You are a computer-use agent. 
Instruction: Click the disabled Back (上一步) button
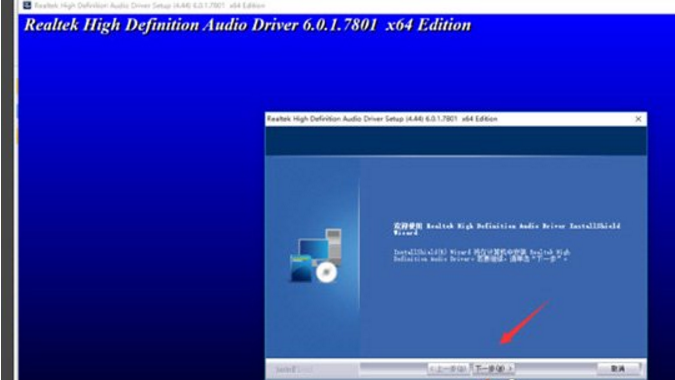[449, 369]
